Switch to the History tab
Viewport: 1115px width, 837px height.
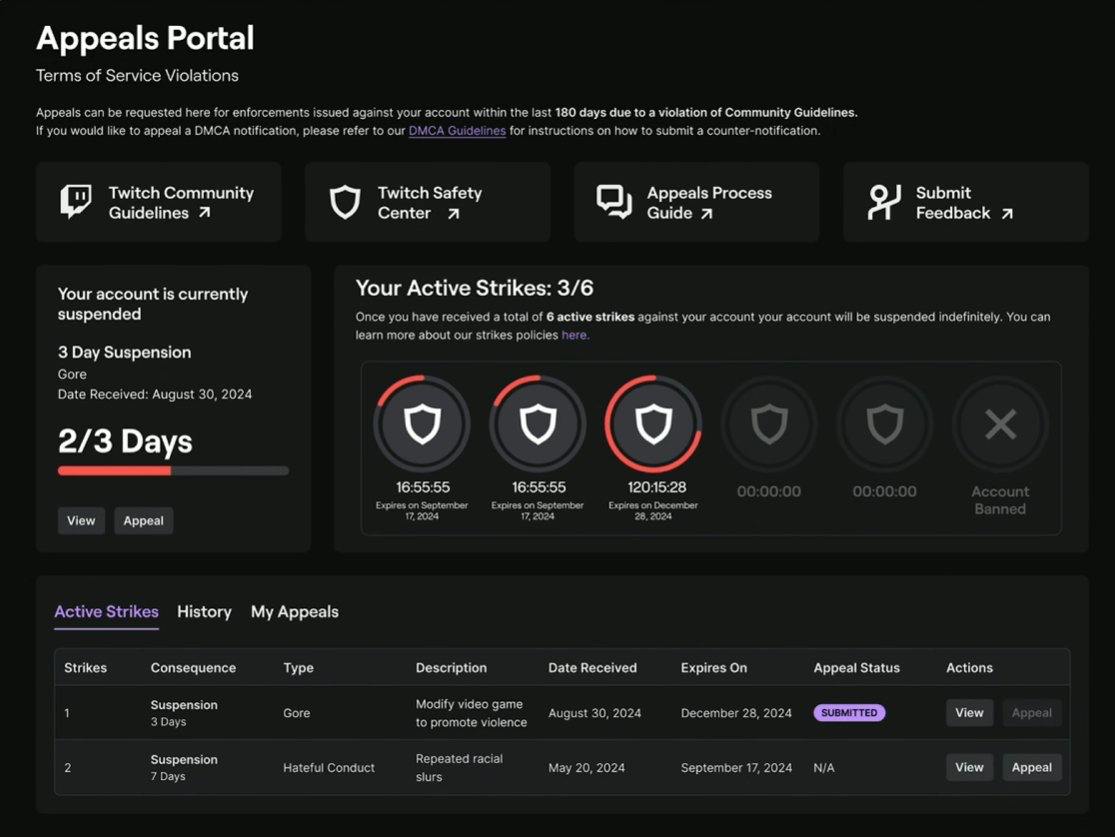[x=204, y=612]
